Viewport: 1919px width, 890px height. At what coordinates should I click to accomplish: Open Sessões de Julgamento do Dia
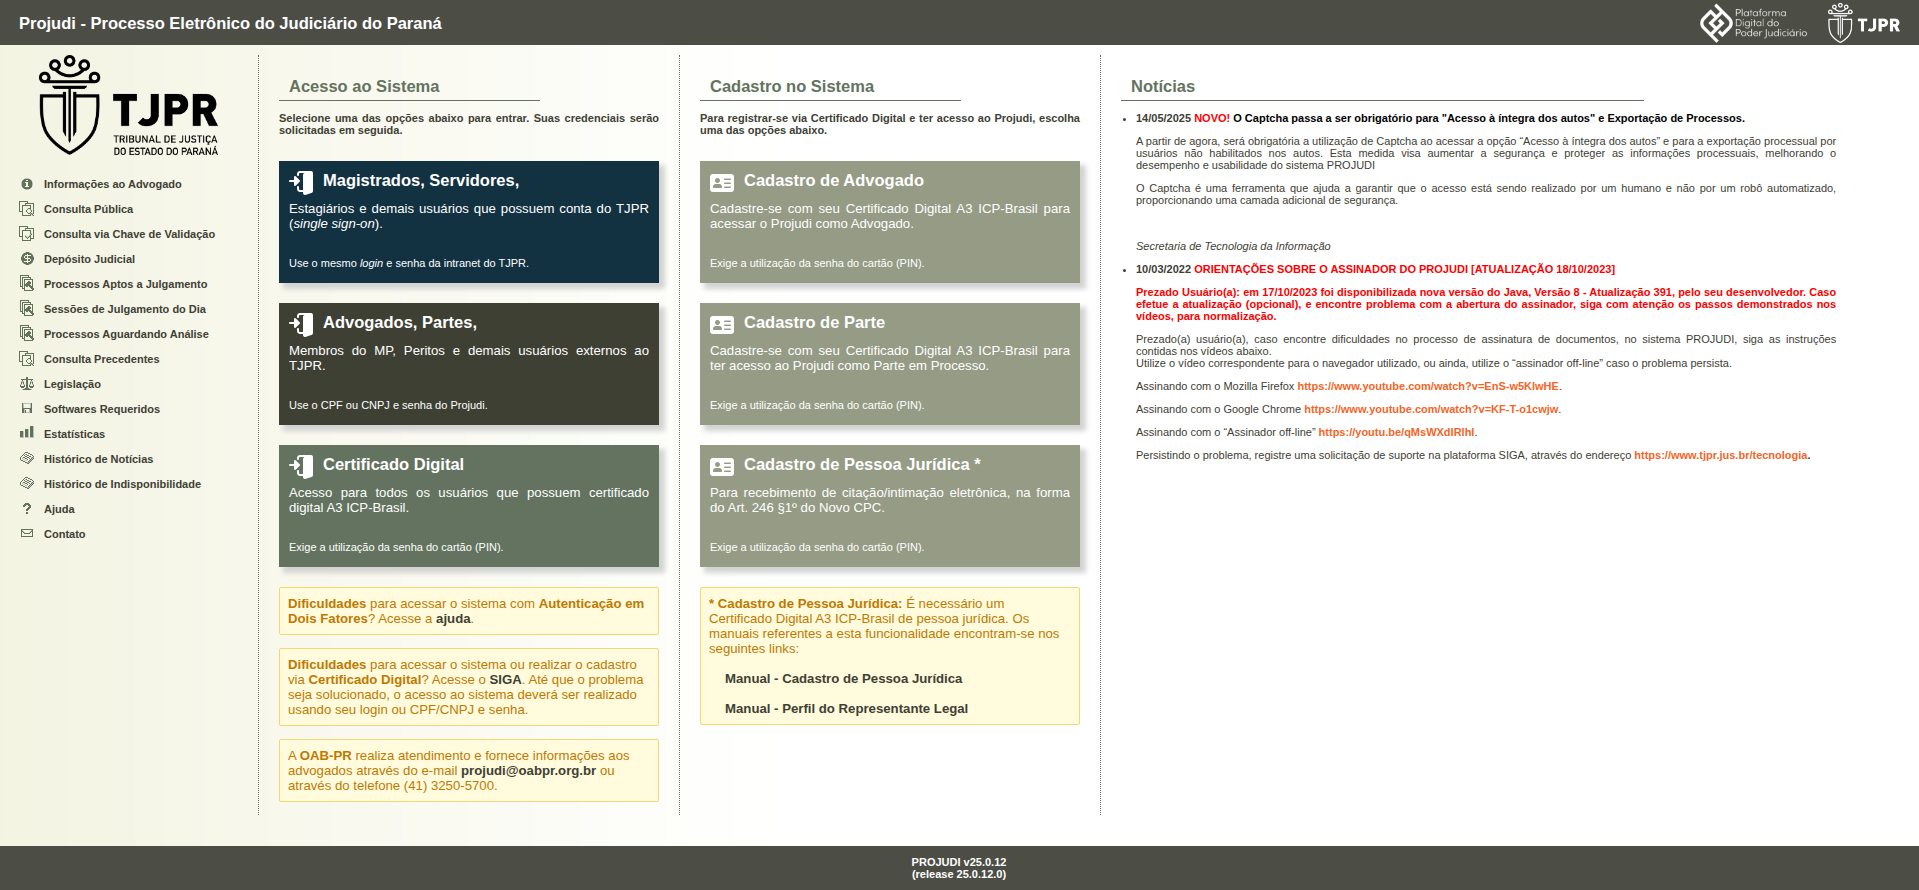click(125, 309)
